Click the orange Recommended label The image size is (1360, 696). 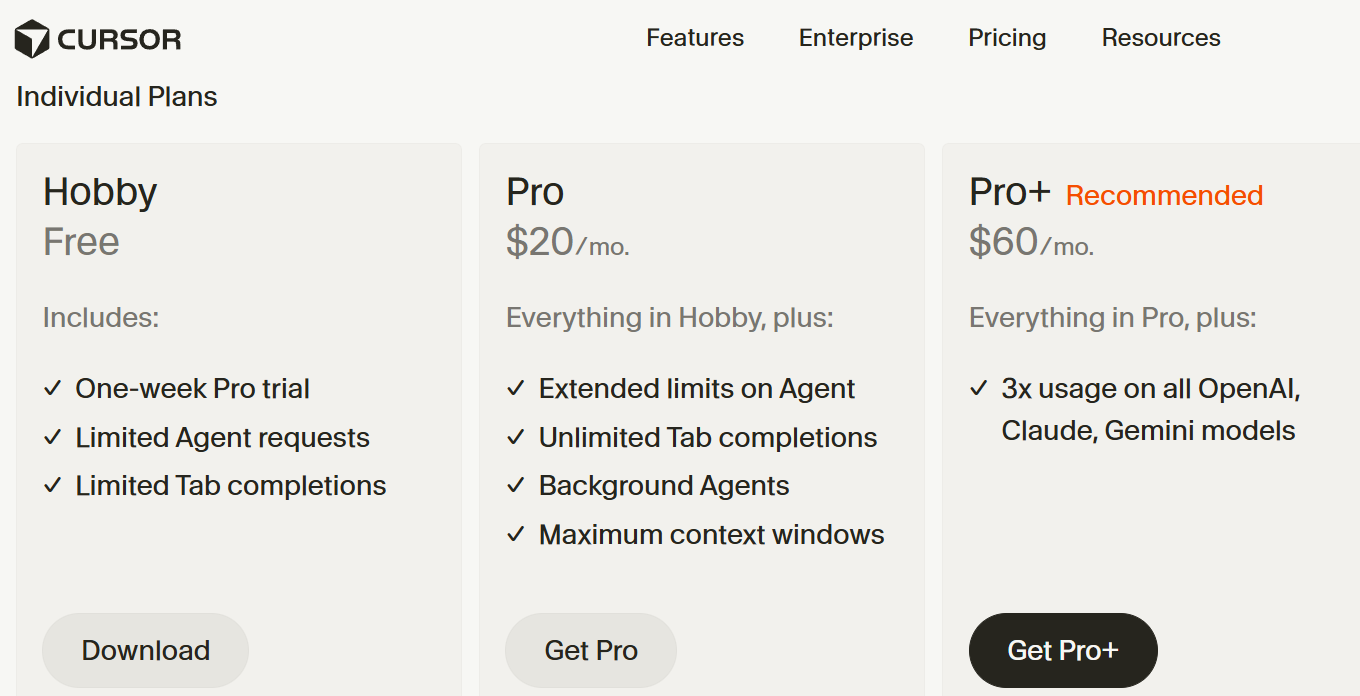point(1164,195)
